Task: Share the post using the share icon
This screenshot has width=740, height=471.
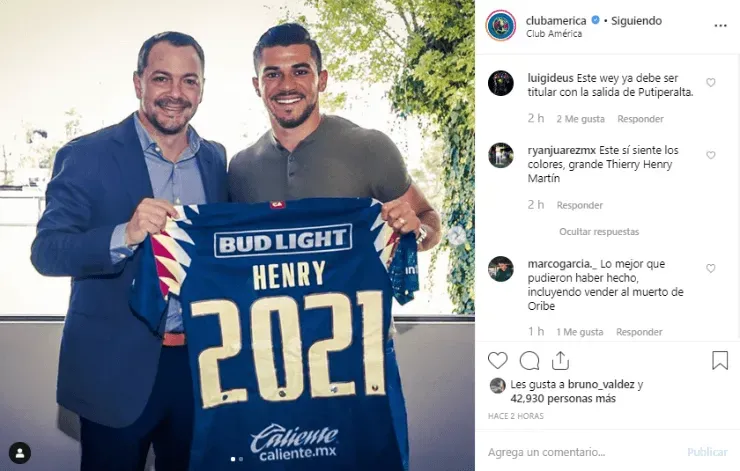Action: [560, 361]
